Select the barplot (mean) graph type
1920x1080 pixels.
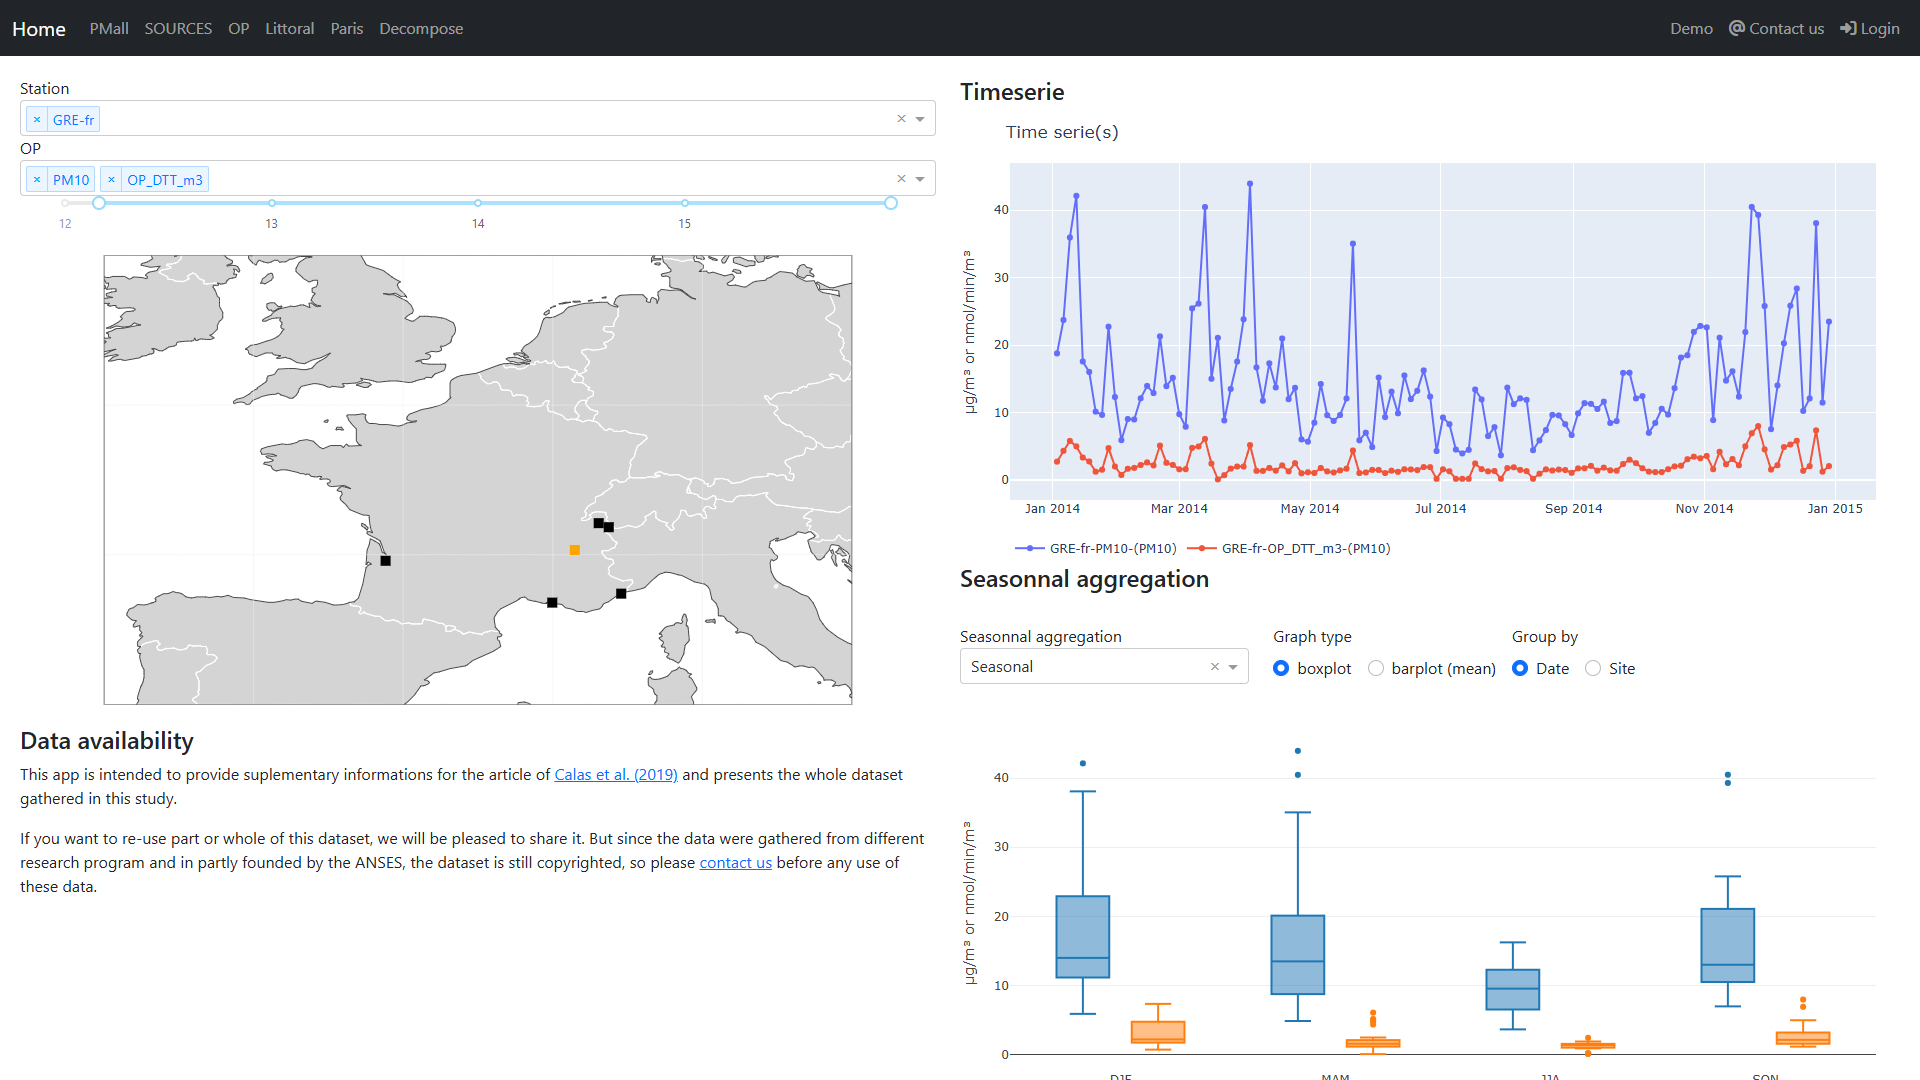pyautogui.click(x=1376, y=668)
